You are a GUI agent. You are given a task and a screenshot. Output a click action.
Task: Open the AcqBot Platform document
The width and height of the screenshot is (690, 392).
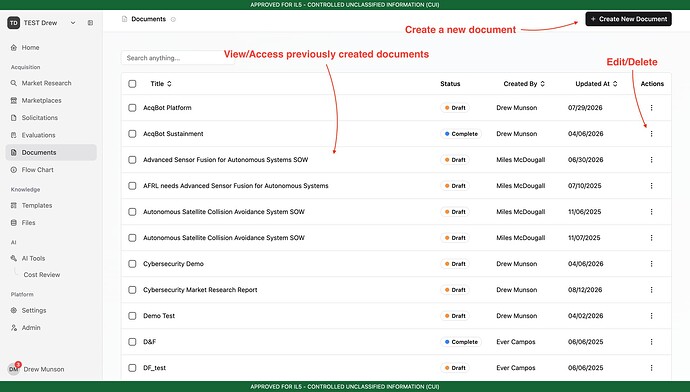point(167,108)
